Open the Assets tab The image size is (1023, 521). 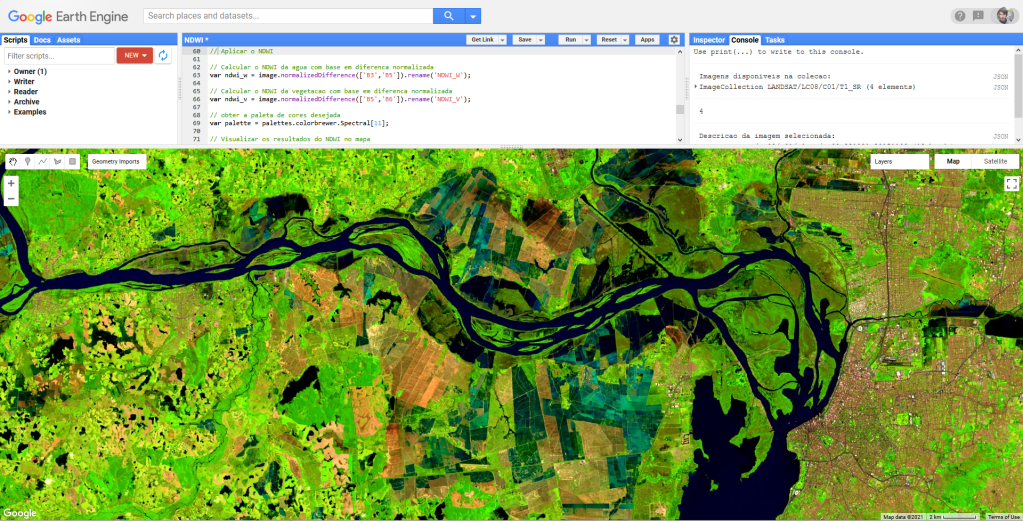pyautogui.click(x=69, y=40)
